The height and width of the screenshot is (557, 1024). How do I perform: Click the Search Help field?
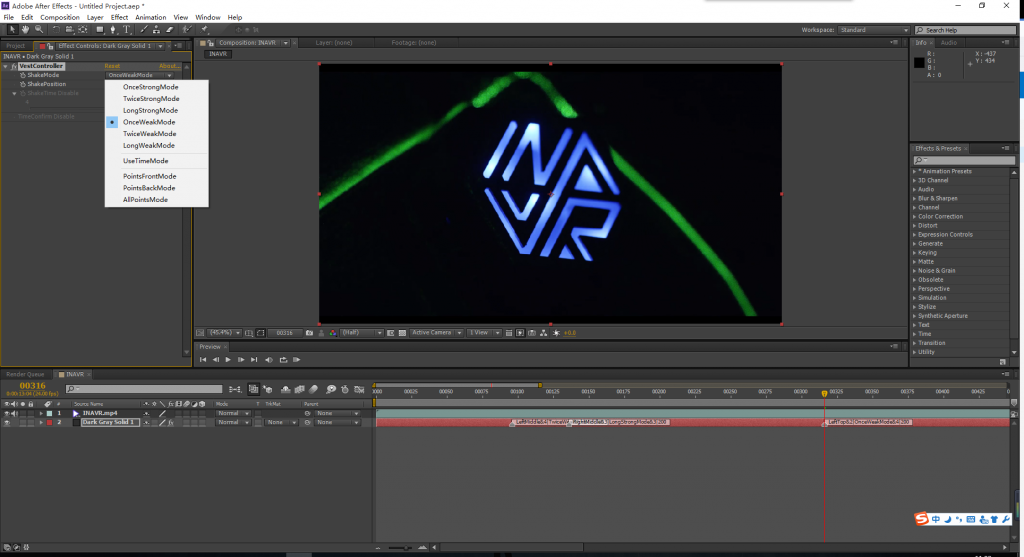tap(966, 30)
